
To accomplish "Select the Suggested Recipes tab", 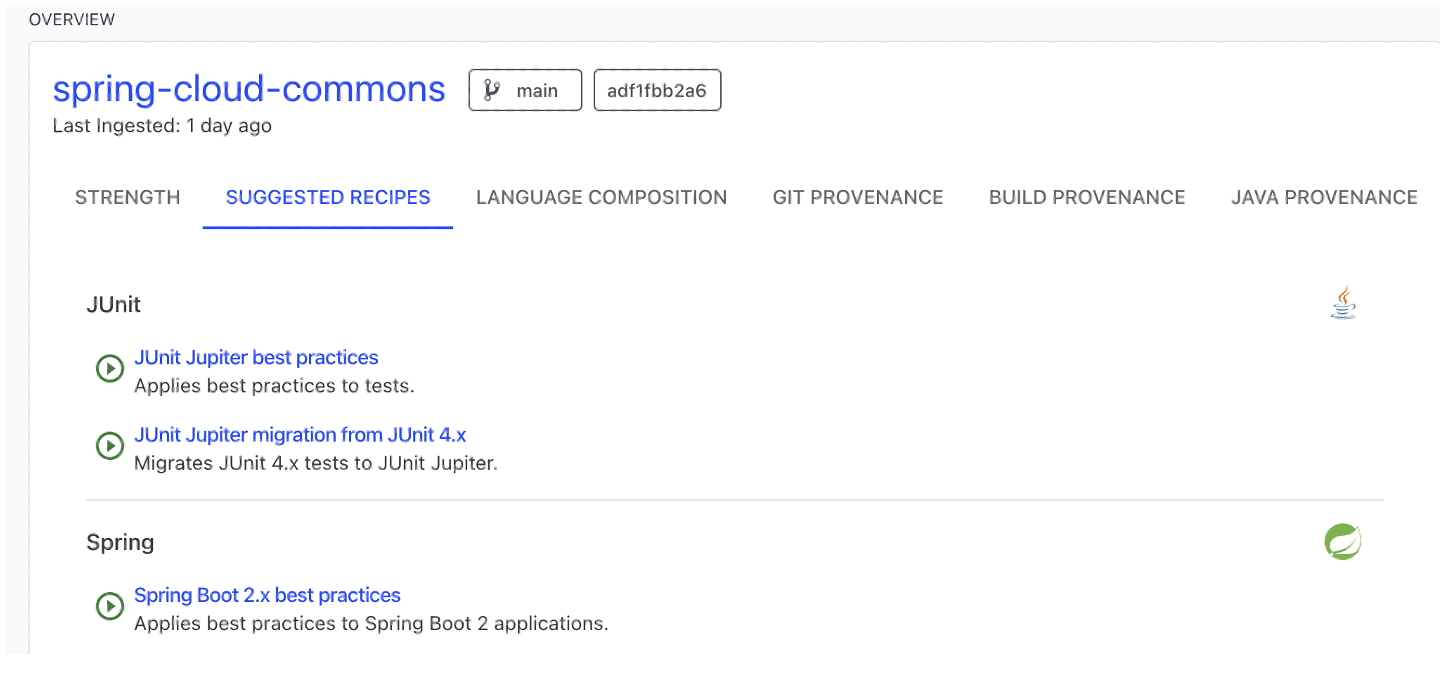I will point(328,197).
